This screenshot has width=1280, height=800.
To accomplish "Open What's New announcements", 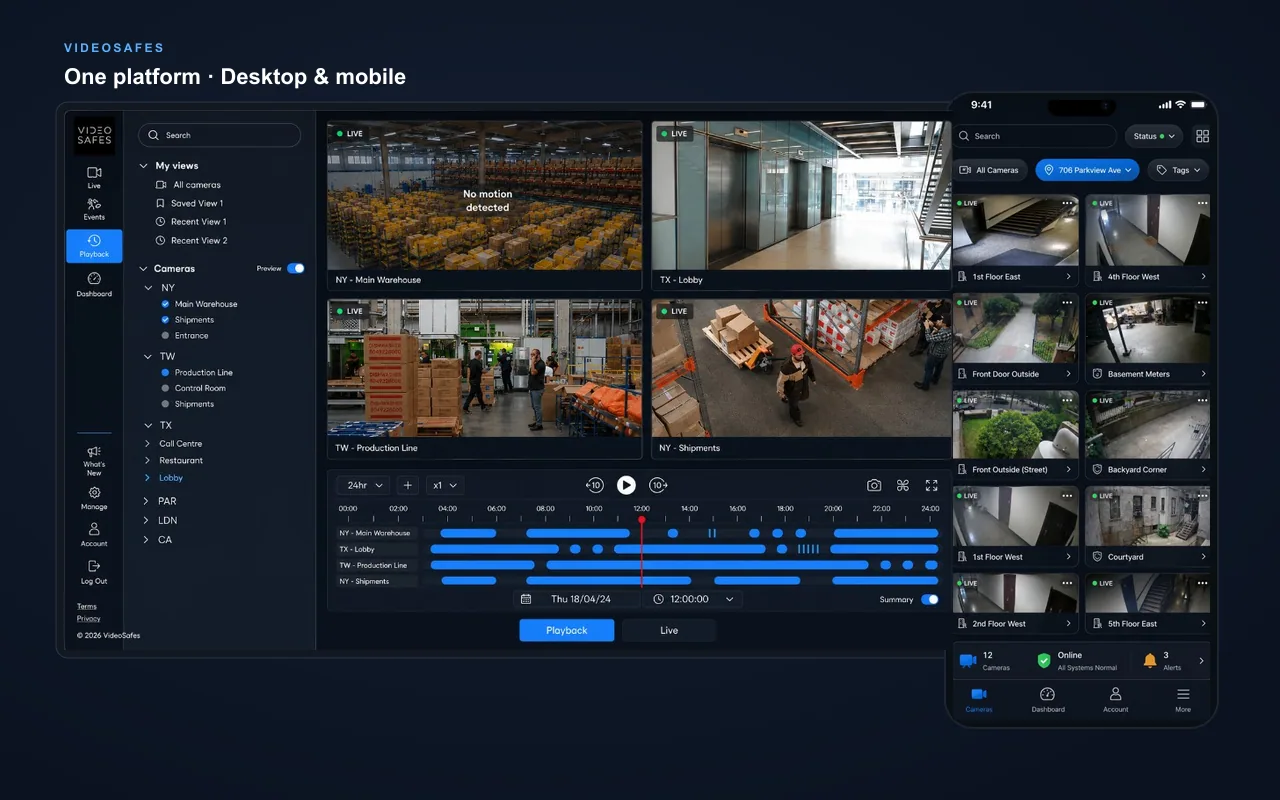I will coord(94,460).
